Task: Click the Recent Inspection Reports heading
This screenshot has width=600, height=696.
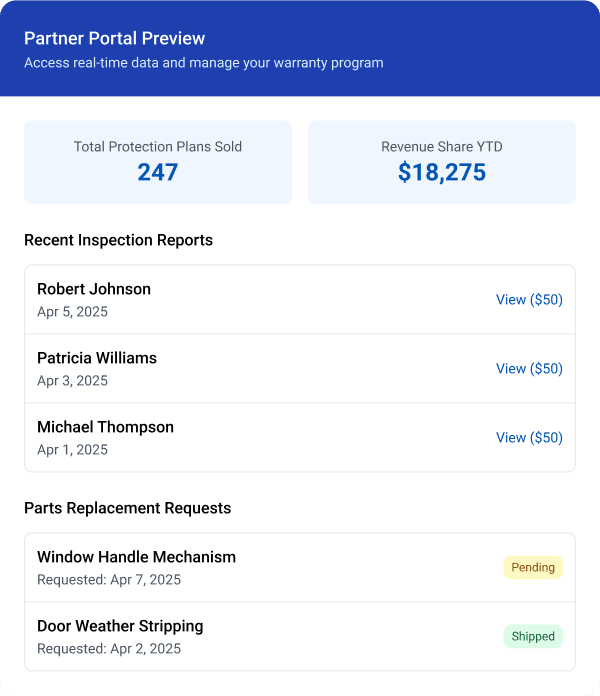Action: [118, 240]
